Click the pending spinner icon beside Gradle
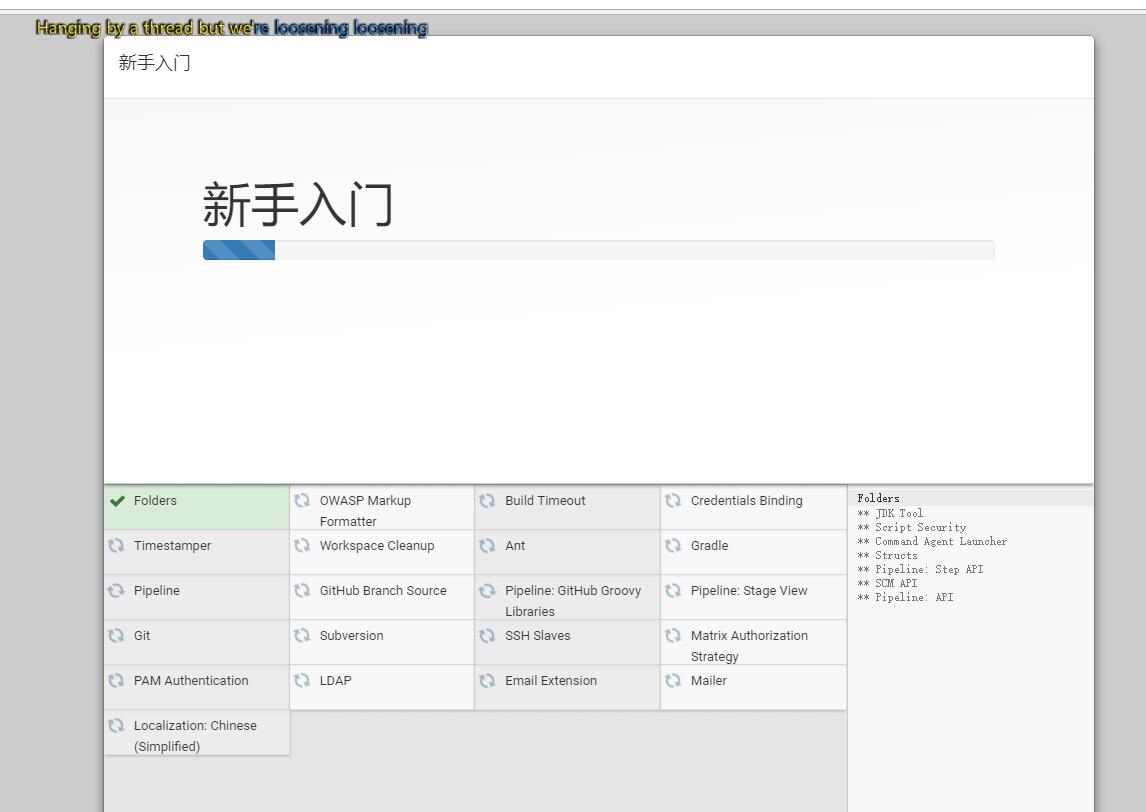Viewport: 1146px width, 812px height. [x=673, y=545]
